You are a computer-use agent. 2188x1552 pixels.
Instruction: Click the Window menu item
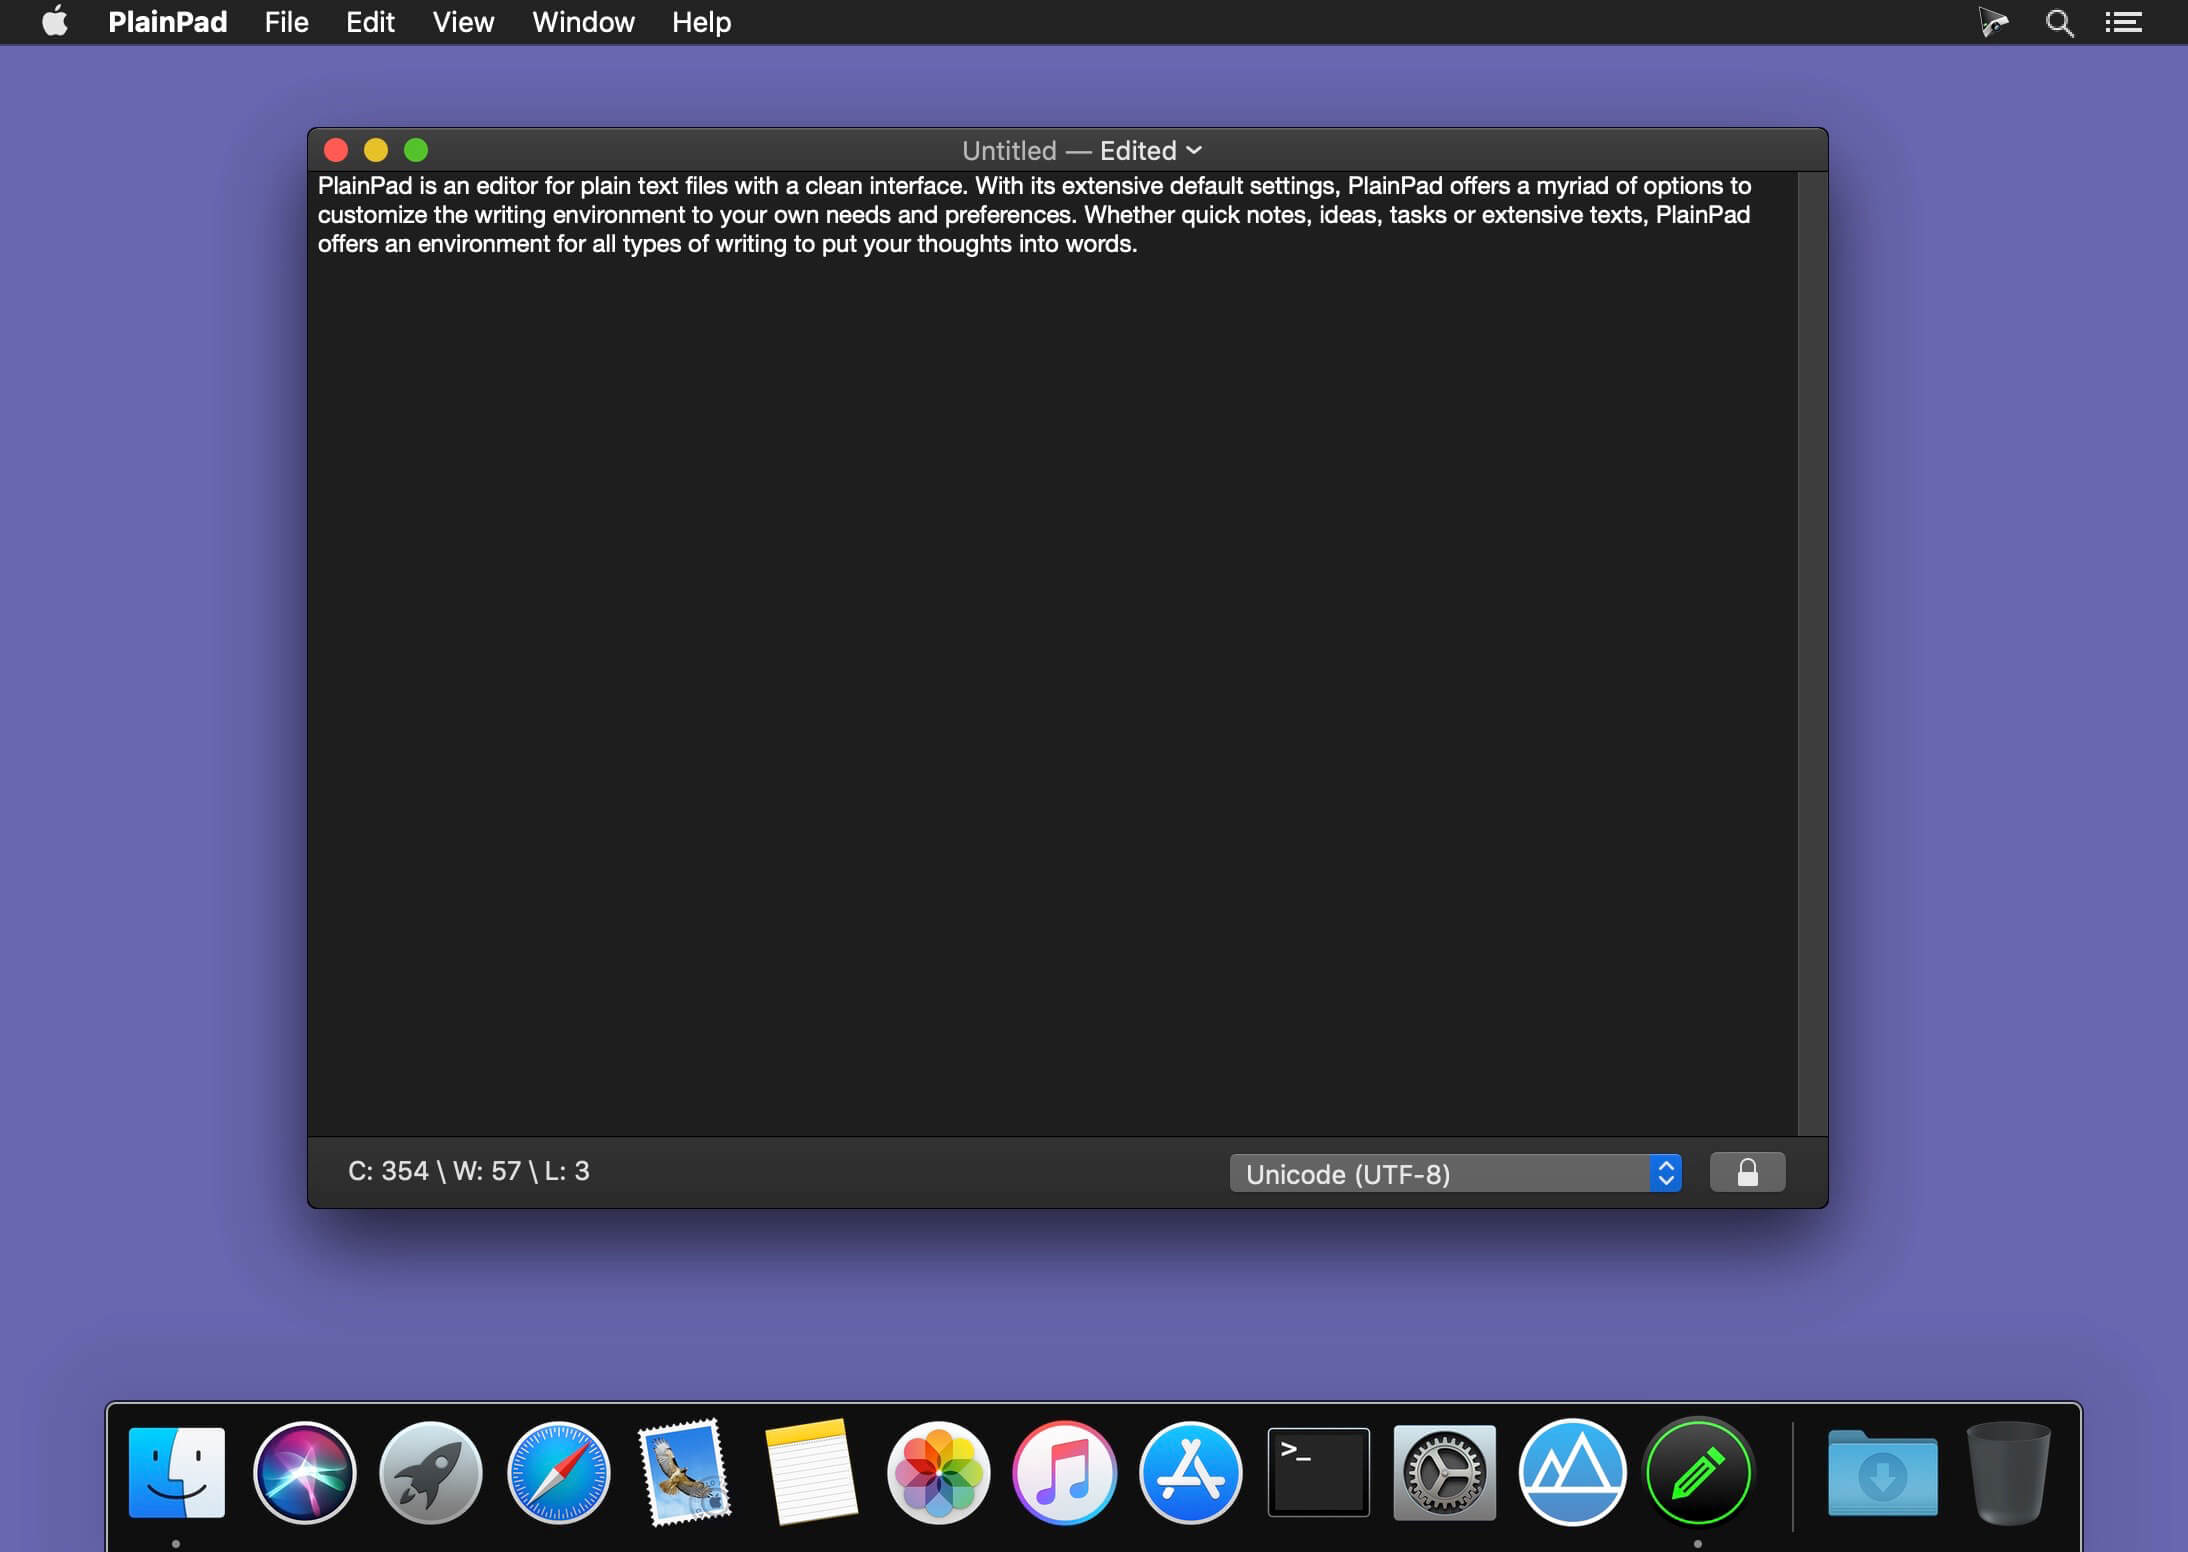click(x=583, y=22)
